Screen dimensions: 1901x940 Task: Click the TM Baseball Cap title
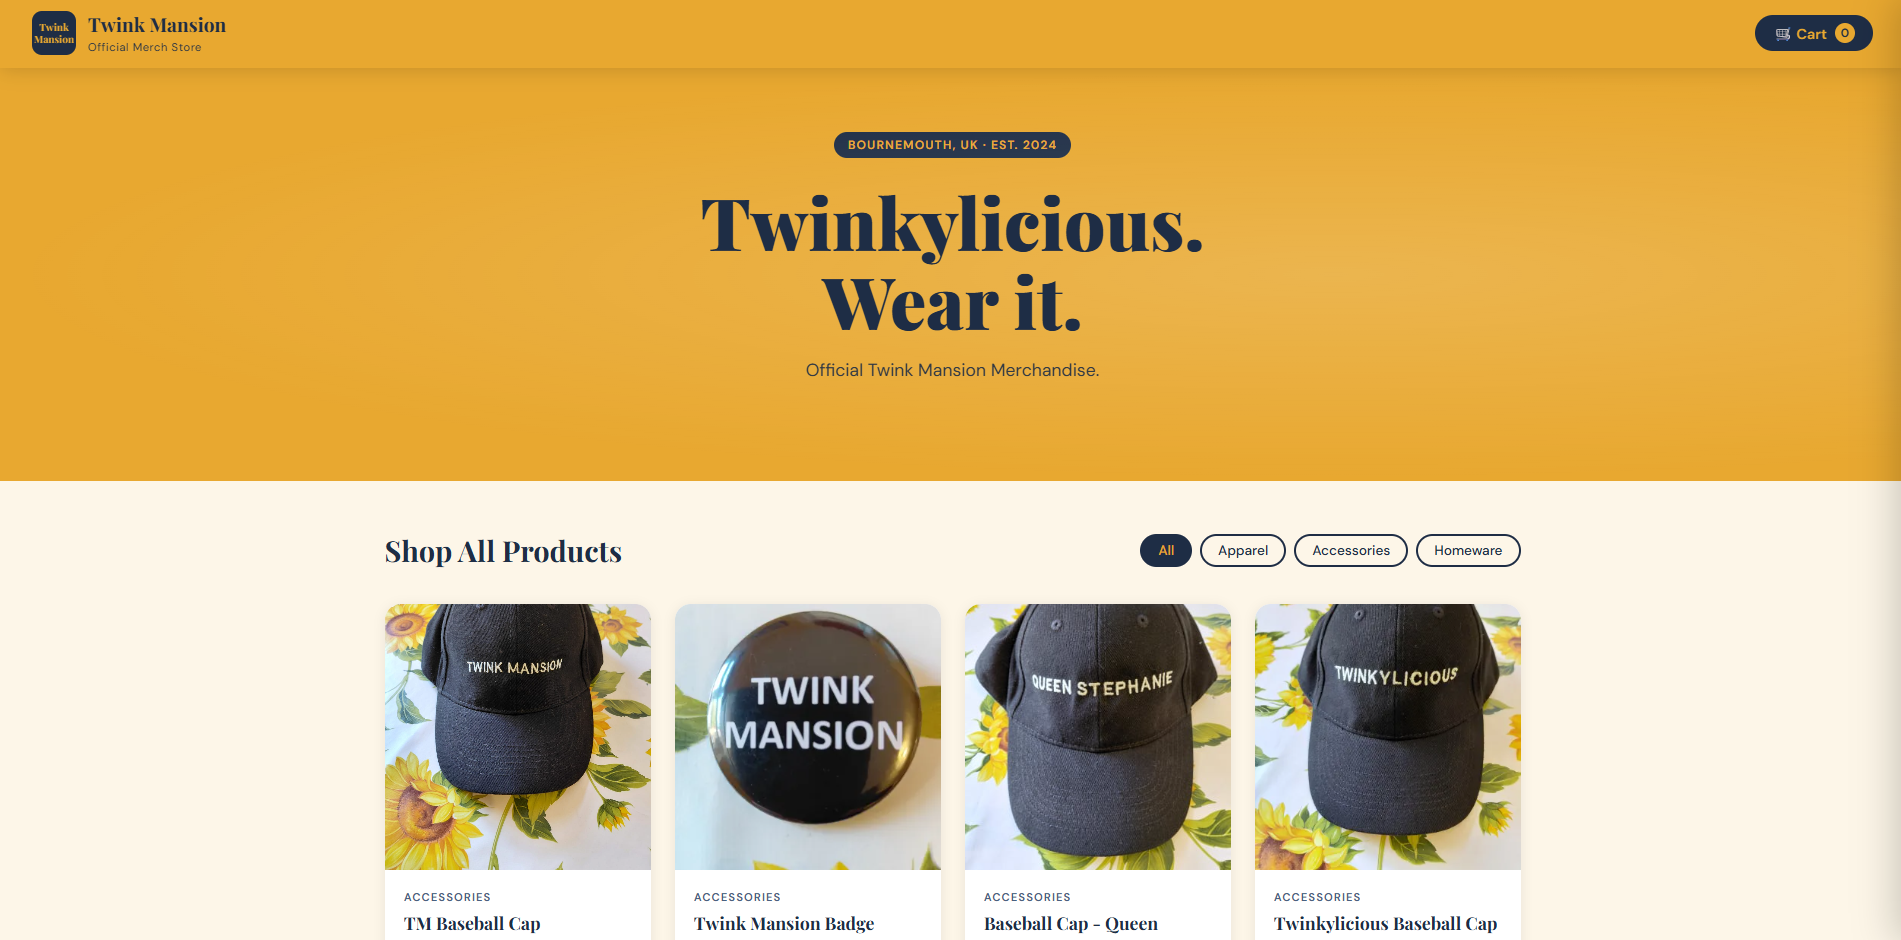coord(472,924)
